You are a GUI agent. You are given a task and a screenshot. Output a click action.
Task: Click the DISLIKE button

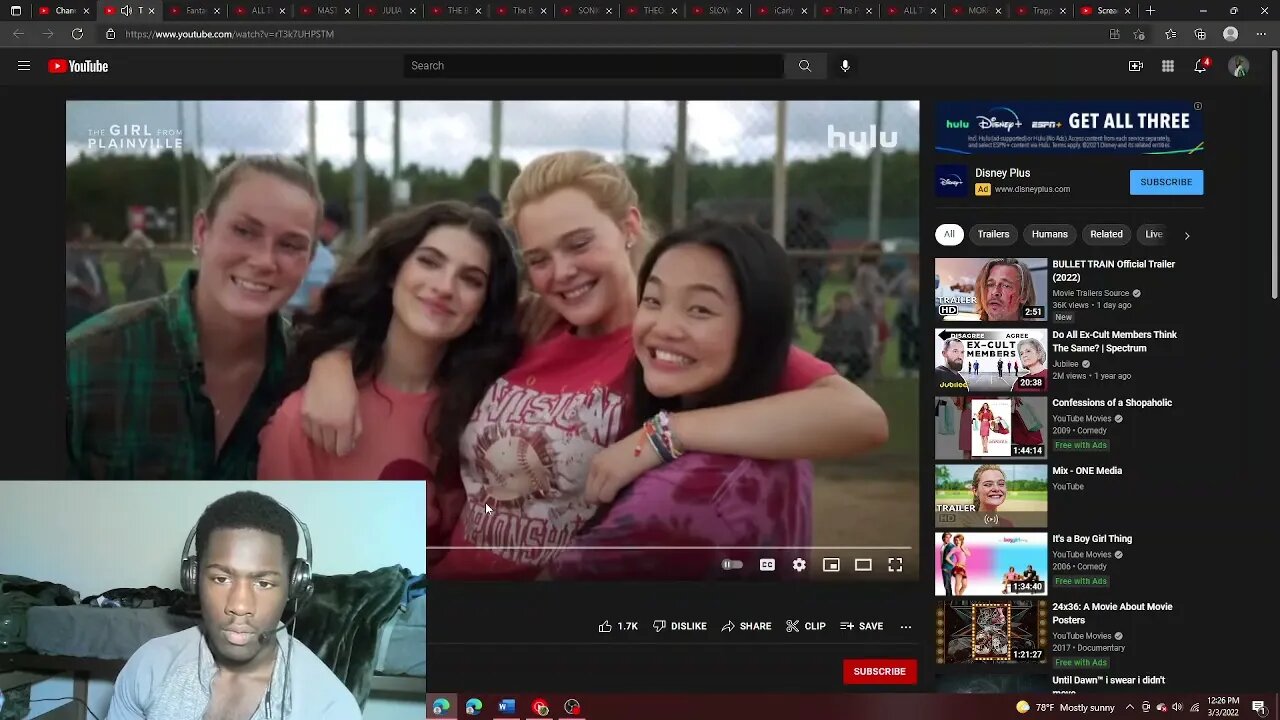[680, 626]
